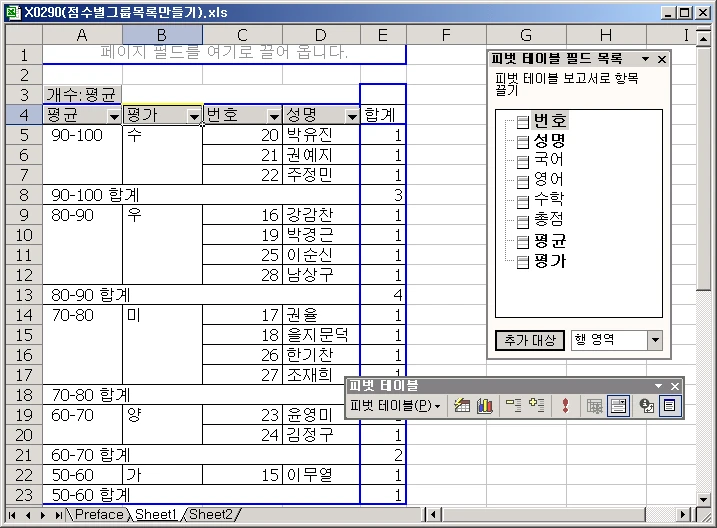
Task: Click the 개수:평균 data field button
Action: click(82, 95)
